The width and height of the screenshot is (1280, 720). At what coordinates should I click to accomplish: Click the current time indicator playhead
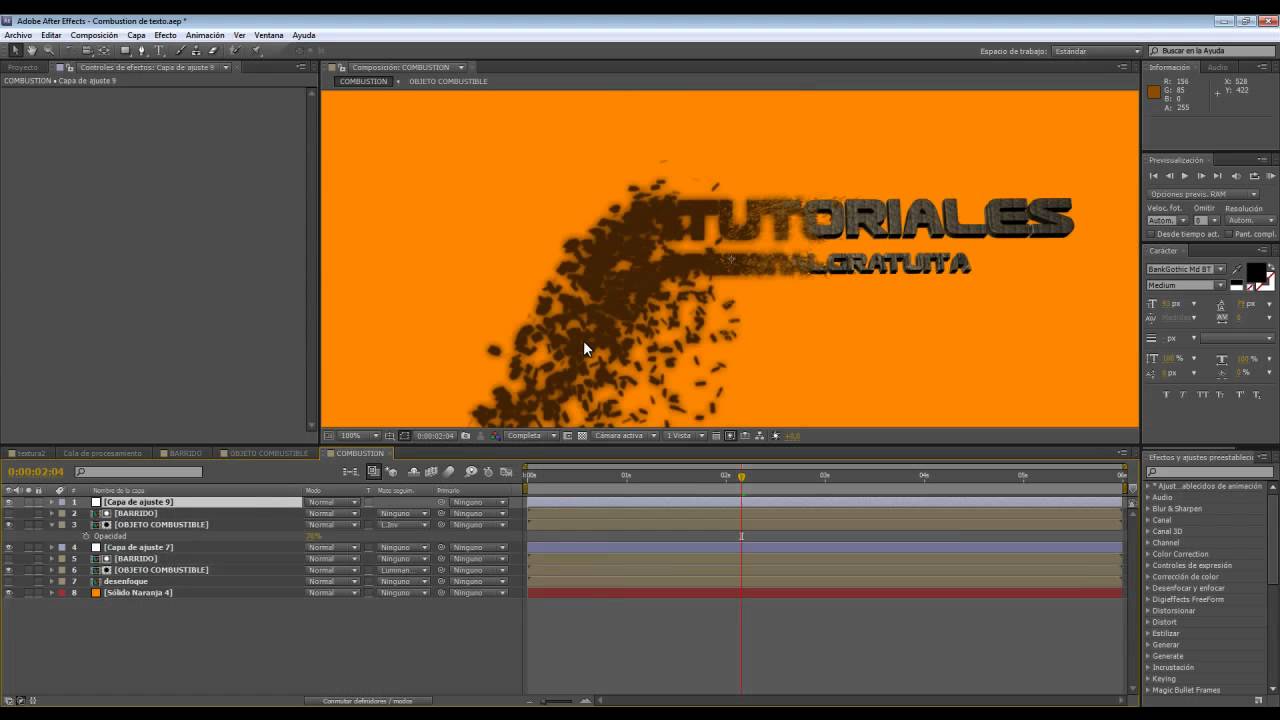tap(741, 477)
